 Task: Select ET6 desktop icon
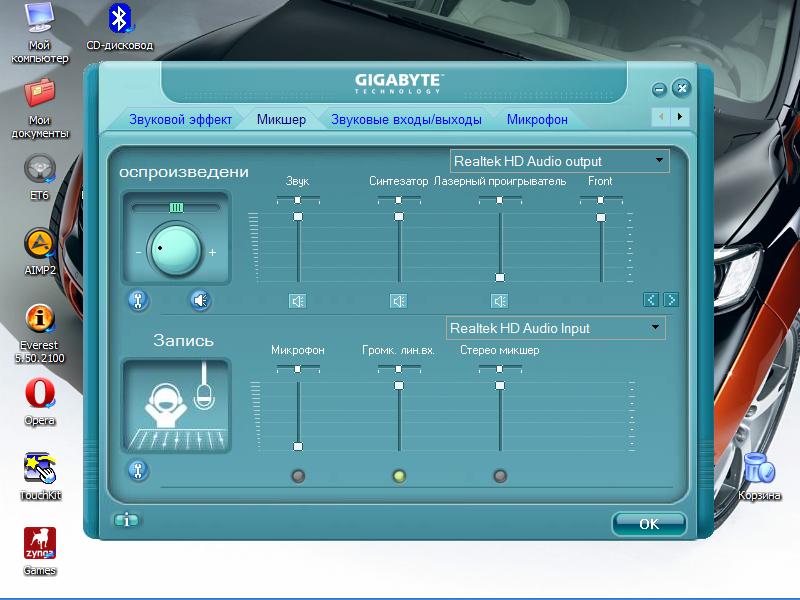[40, 178]
